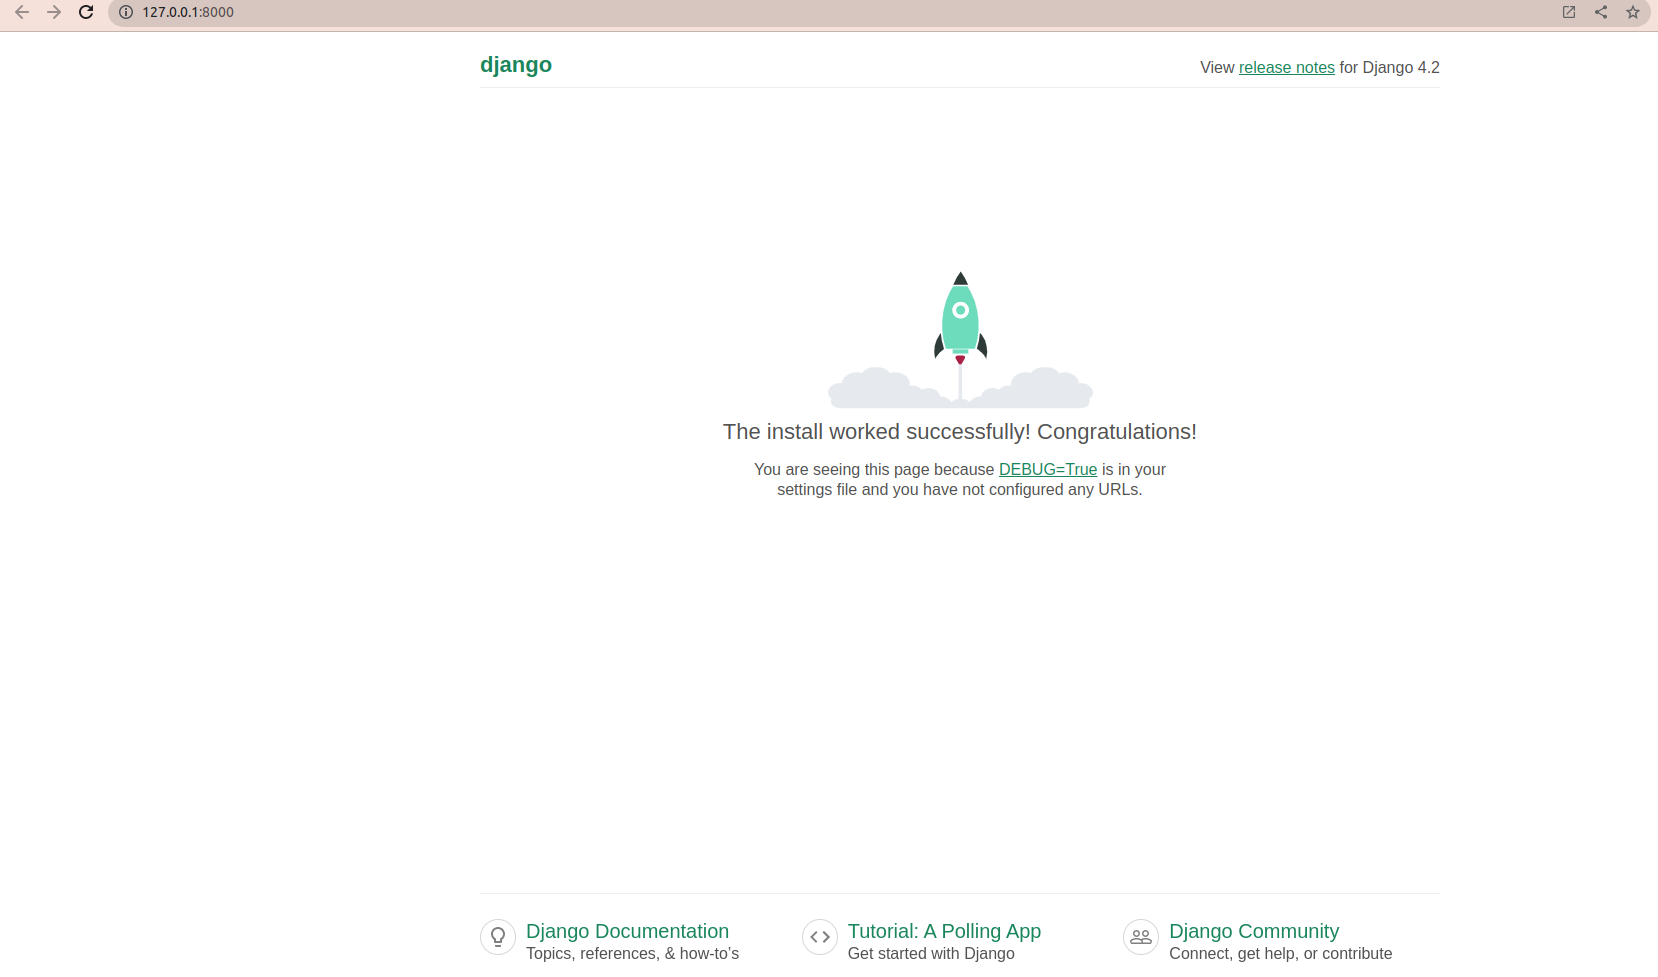The width and height of the screenshot is (1658, 977).
Task: View site information icon in address bar
Action: [126, 12]
